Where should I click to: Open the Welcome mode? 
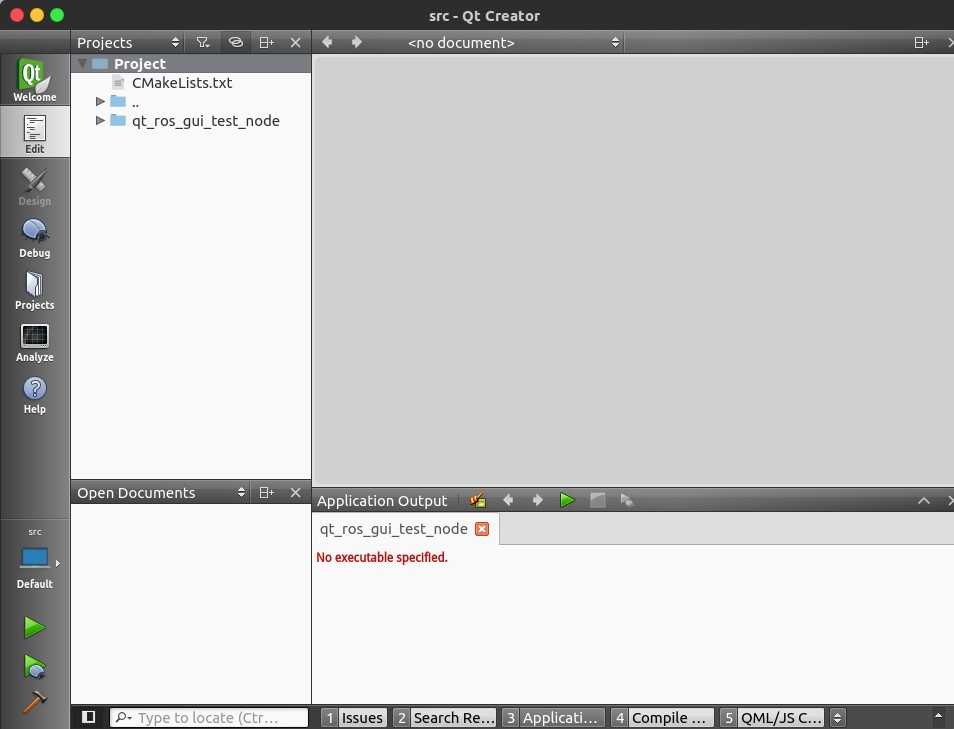[35, 80]
